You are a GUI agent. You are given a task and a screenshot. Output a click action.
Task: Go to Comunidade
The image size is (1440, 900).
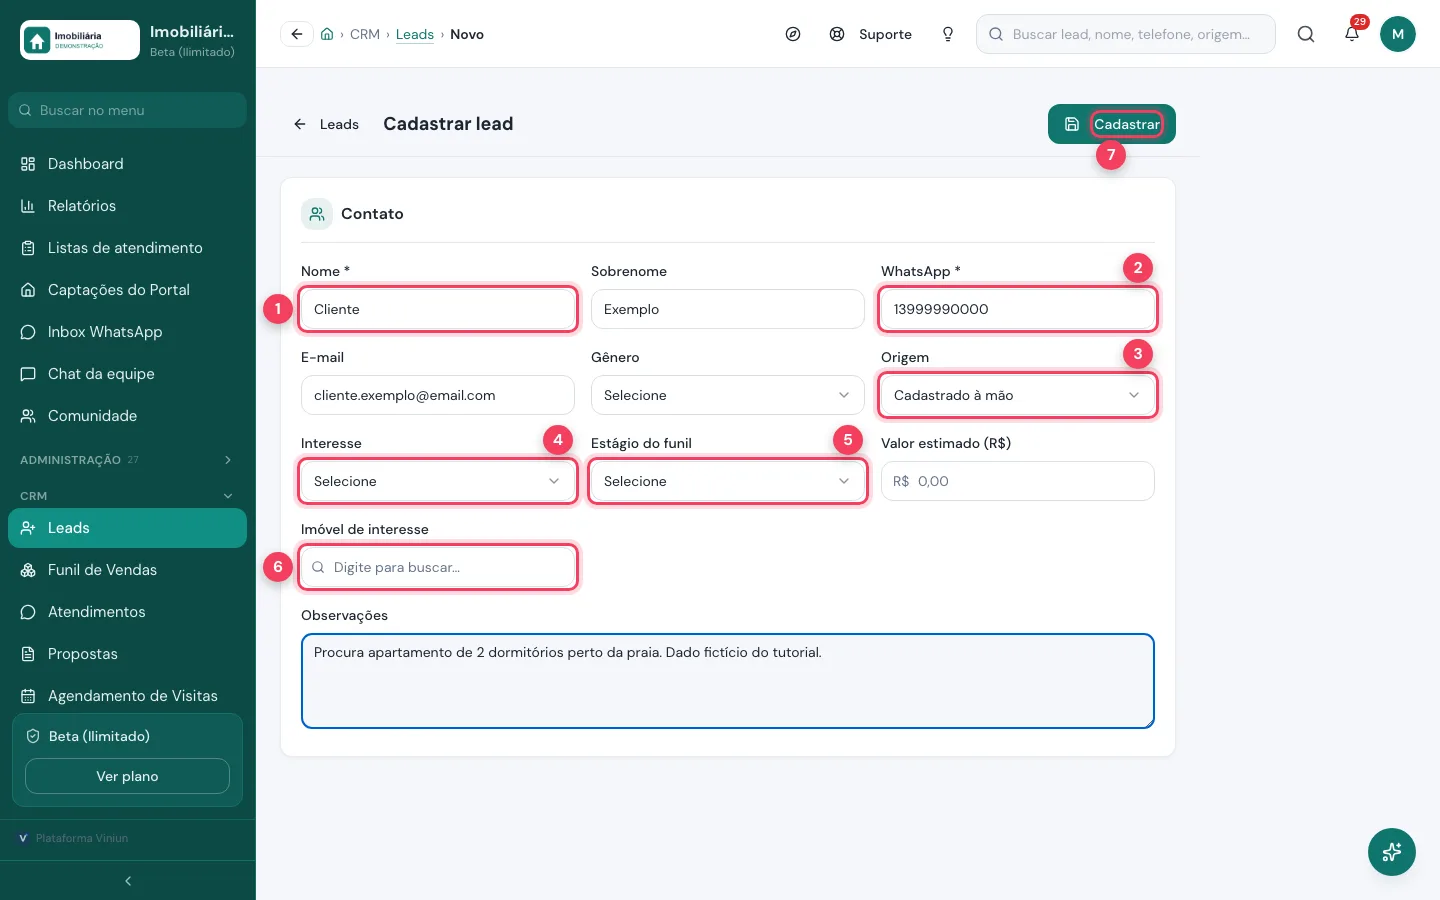(x=127, y=416)
